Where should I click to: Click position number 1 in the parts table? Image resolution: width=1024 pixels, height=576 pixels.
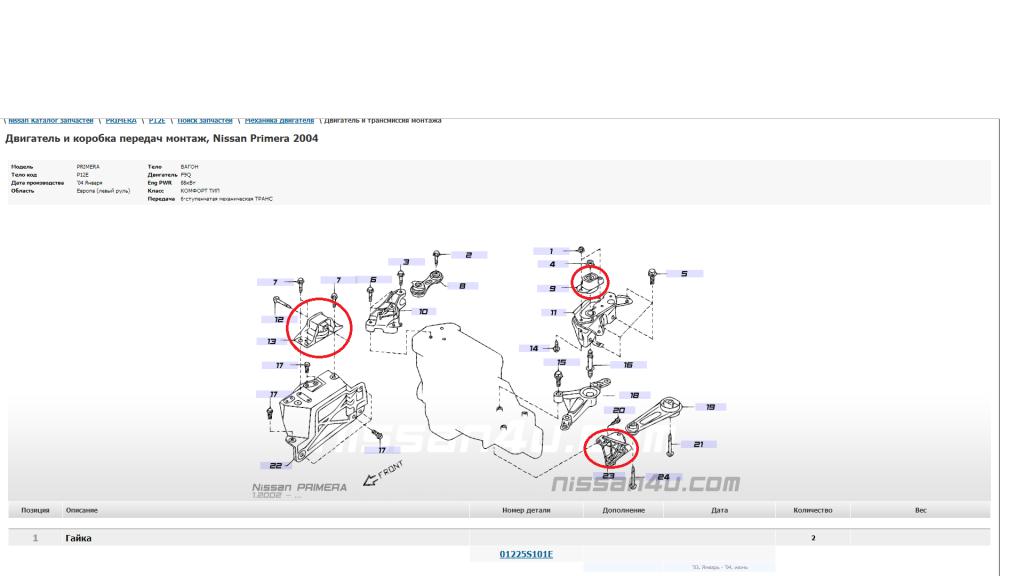point(35,538)
